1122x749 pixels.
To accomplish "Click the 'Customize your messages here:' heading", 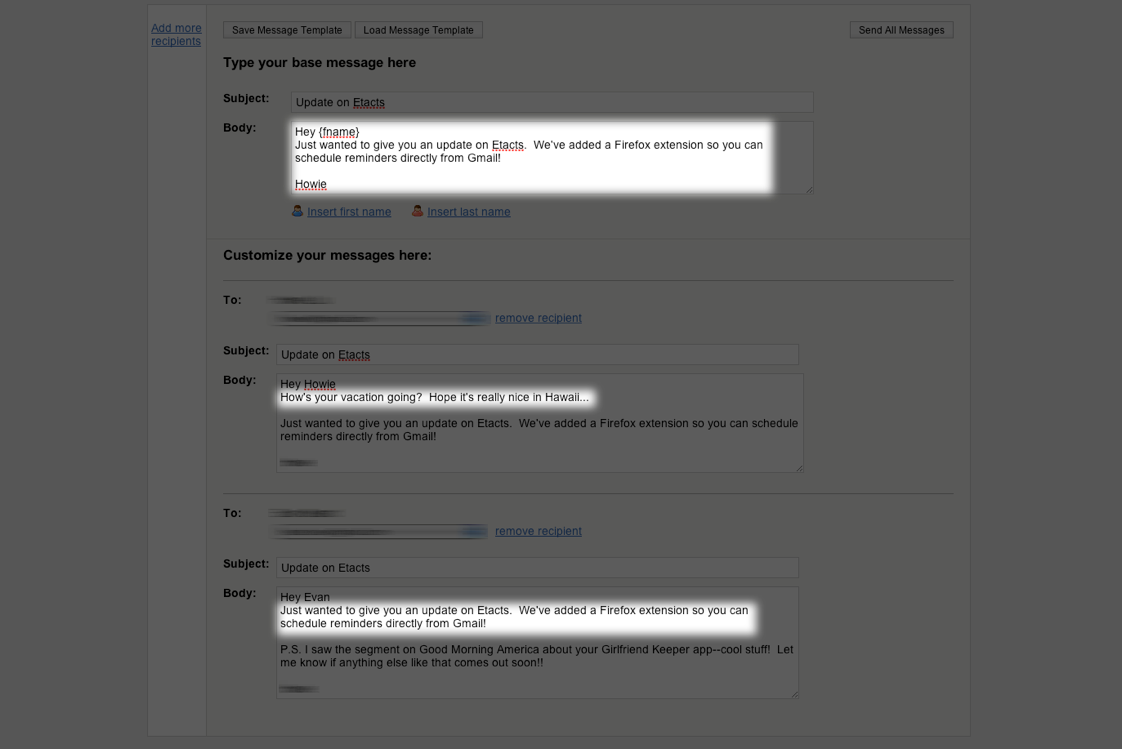I will pyautogui.click(x=327, y=255).
